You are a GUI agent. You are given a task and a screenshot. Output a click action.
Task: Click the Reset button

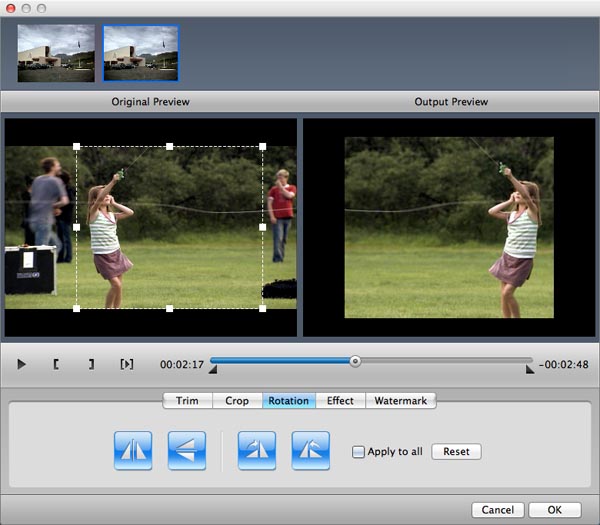(x=456, y=452)
